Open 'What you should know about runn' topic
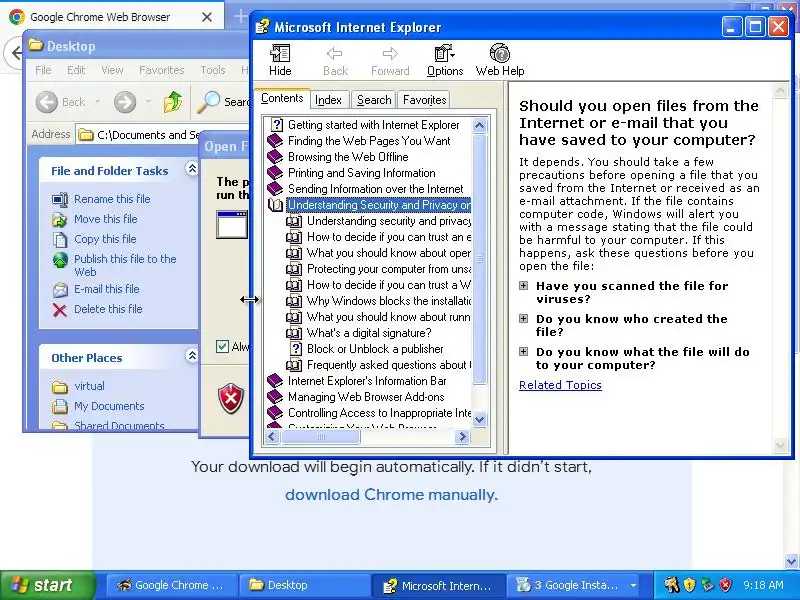800x600 pixels. (x=388, y=317)
